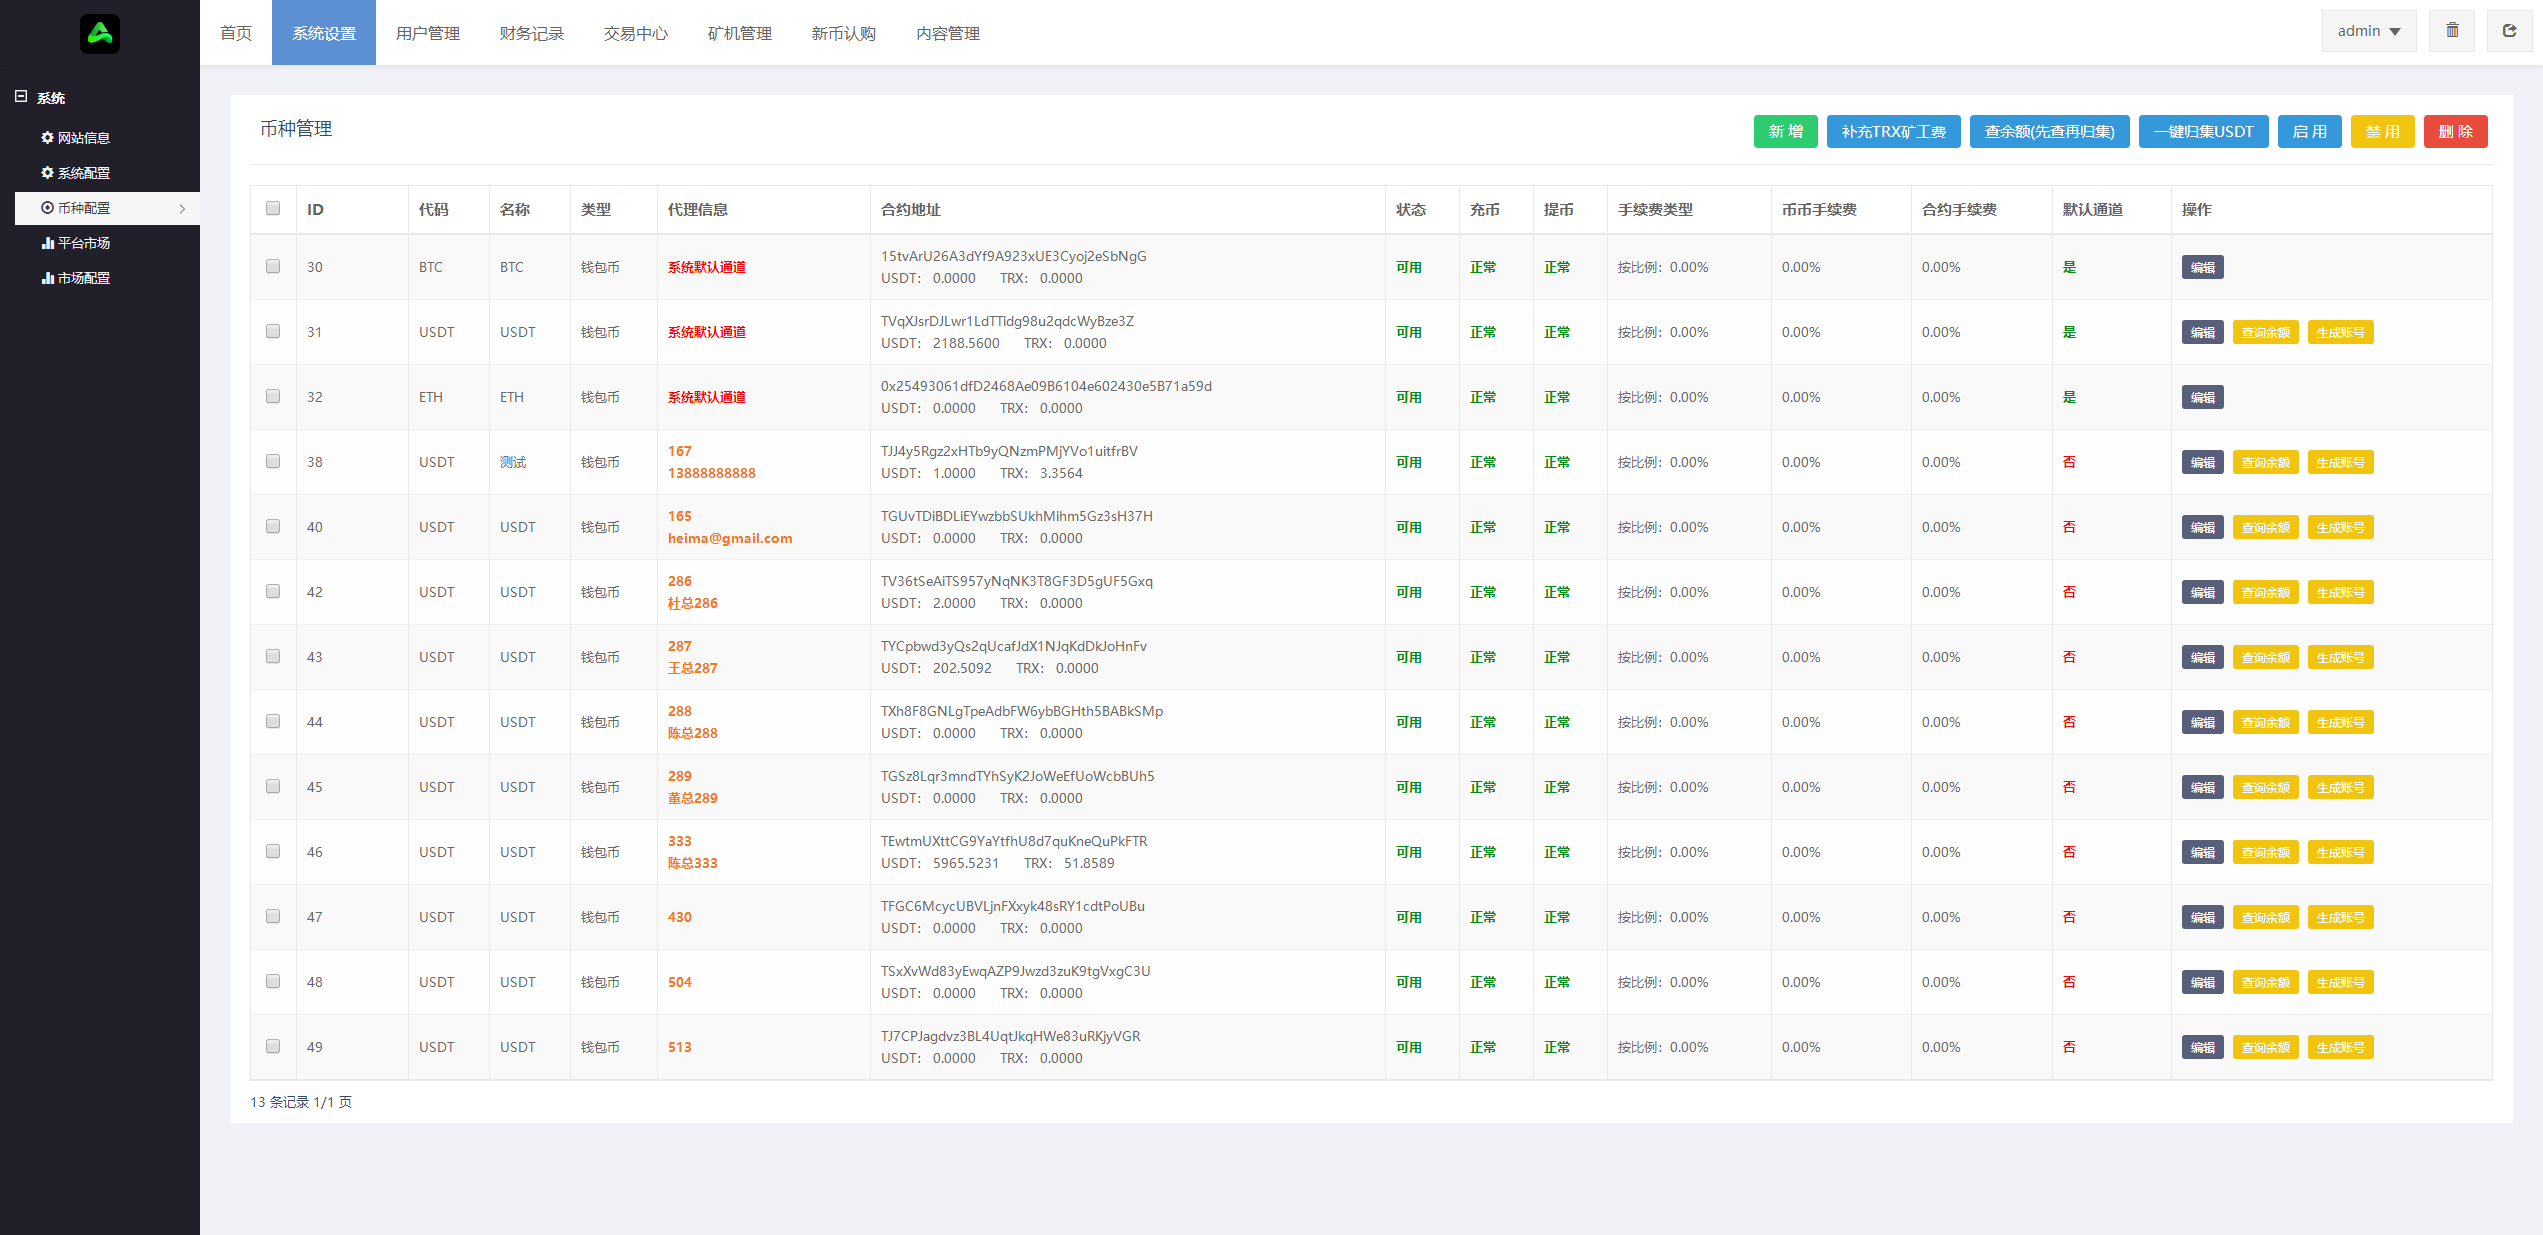Collapse the 系统 sidebar section
Screen dimensions: 2543x1235
coord(21,97)
